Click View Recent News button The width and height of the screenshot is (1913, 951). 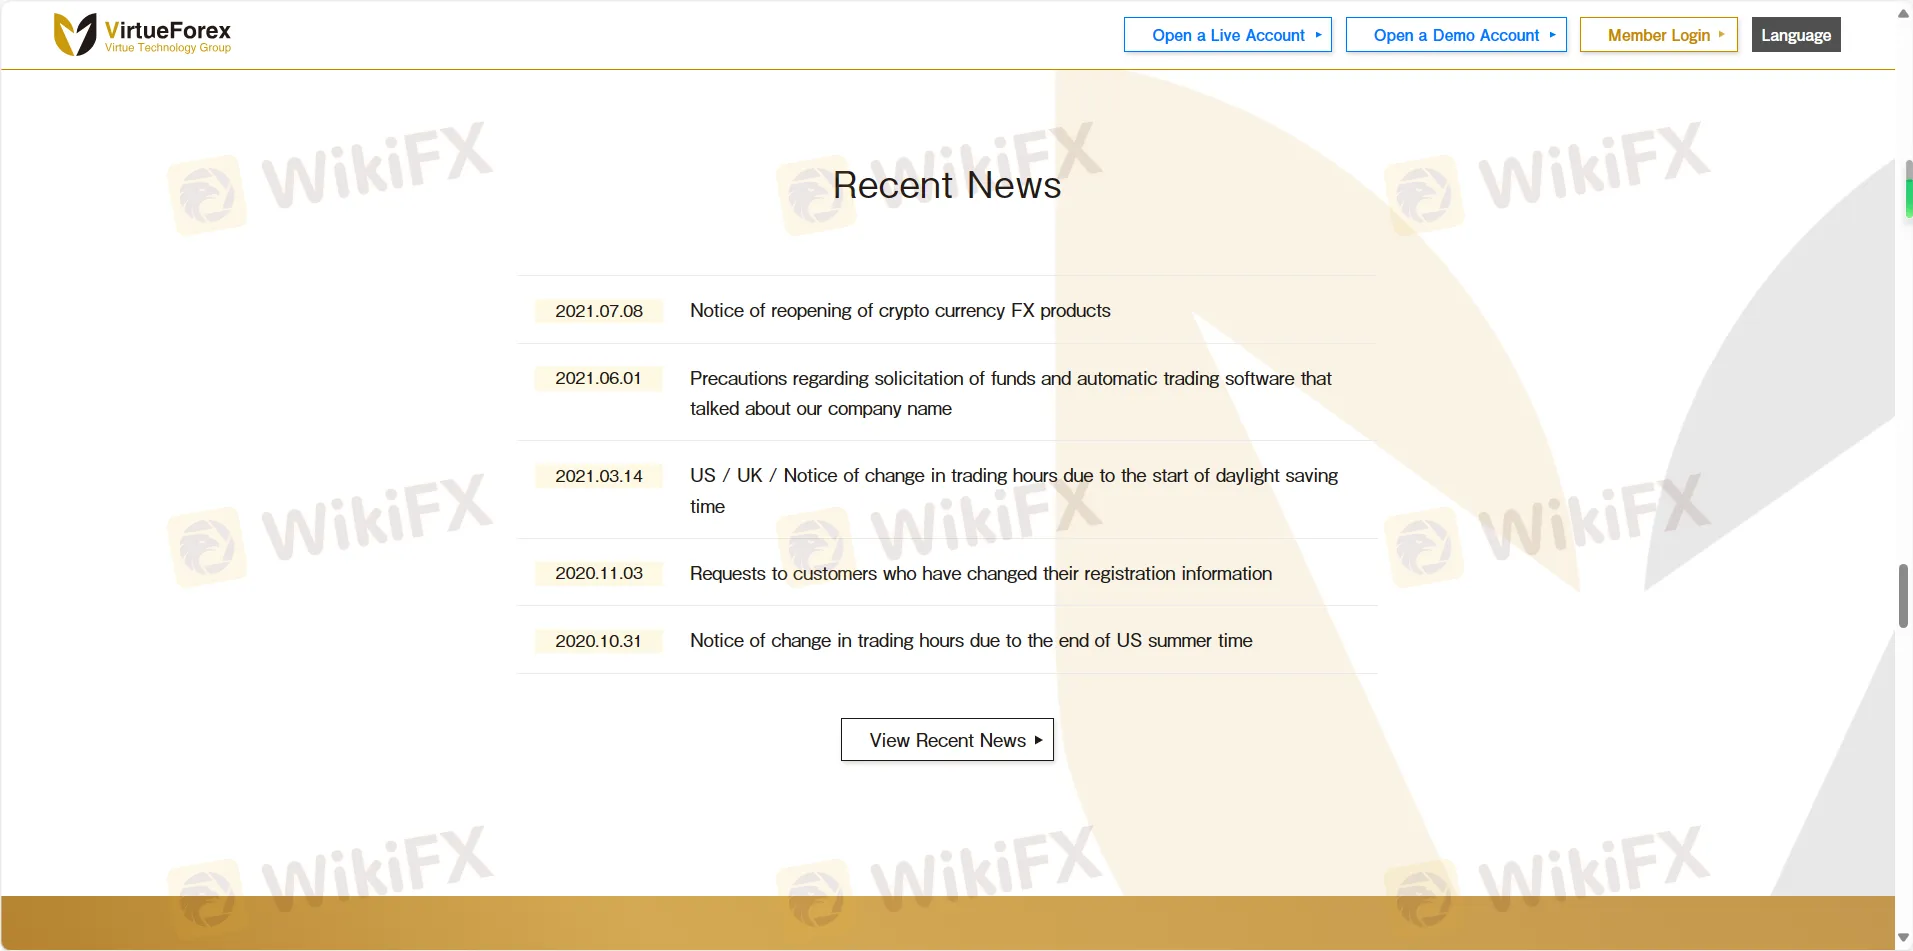[947, 740]
